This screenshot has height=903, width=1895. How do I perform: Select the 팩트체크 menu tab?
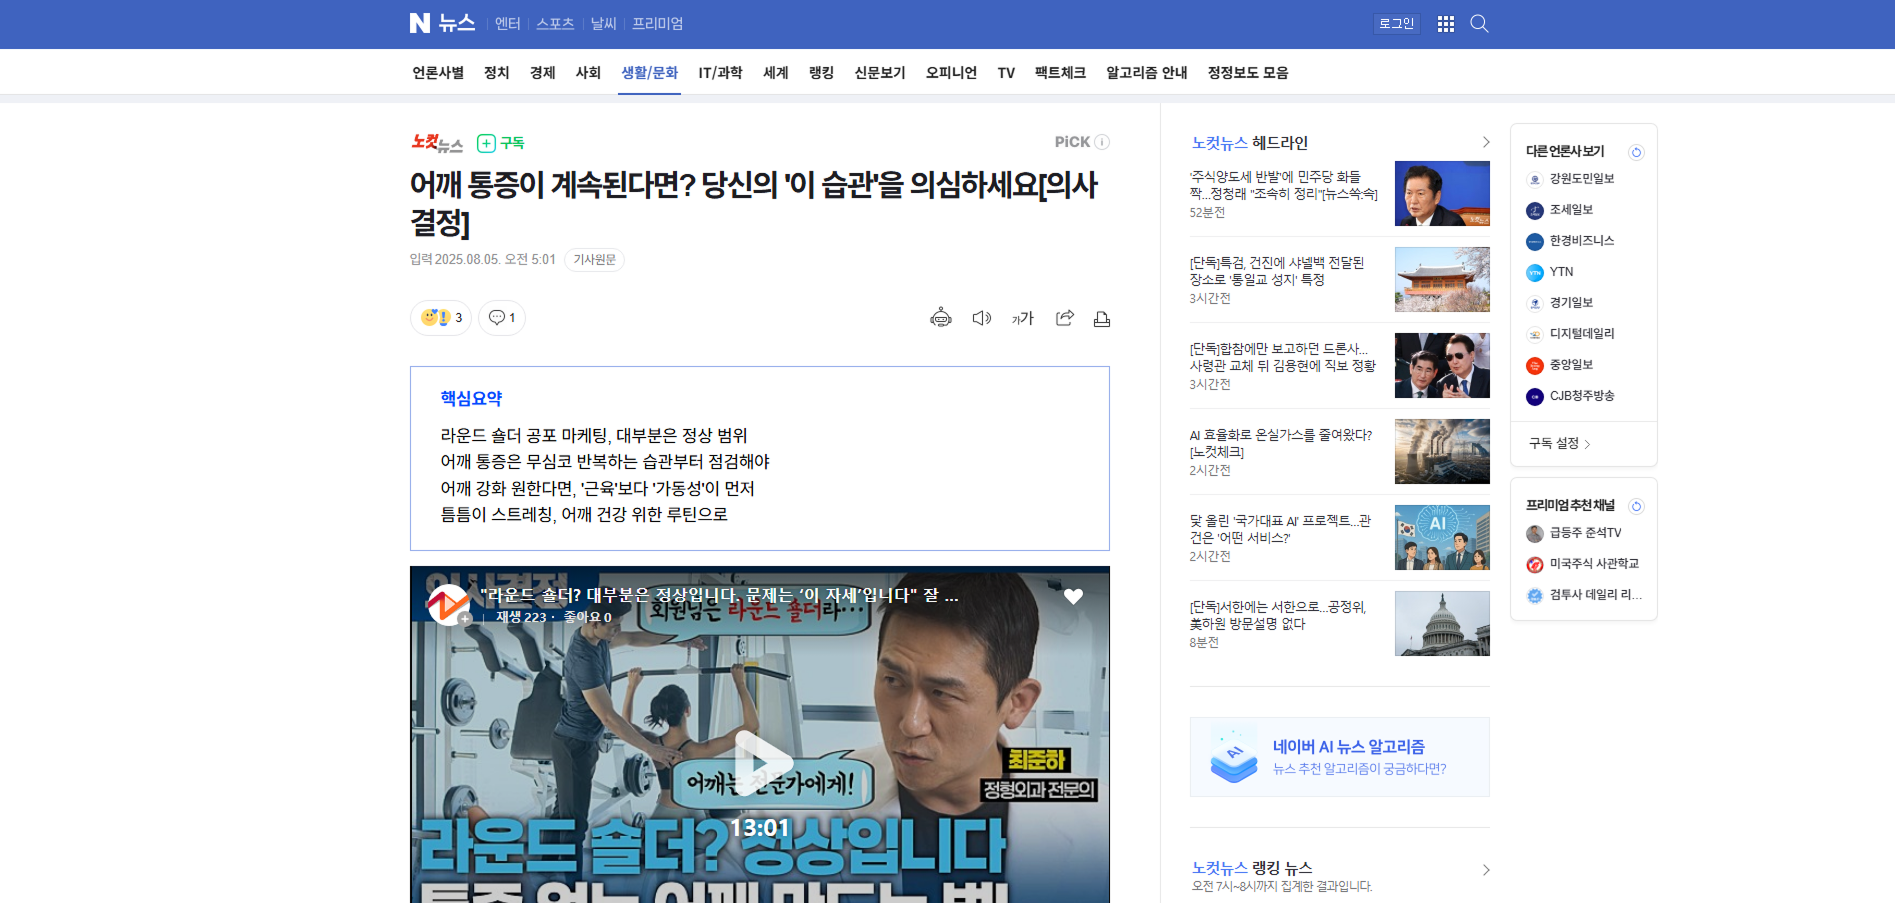(1060, 73)
